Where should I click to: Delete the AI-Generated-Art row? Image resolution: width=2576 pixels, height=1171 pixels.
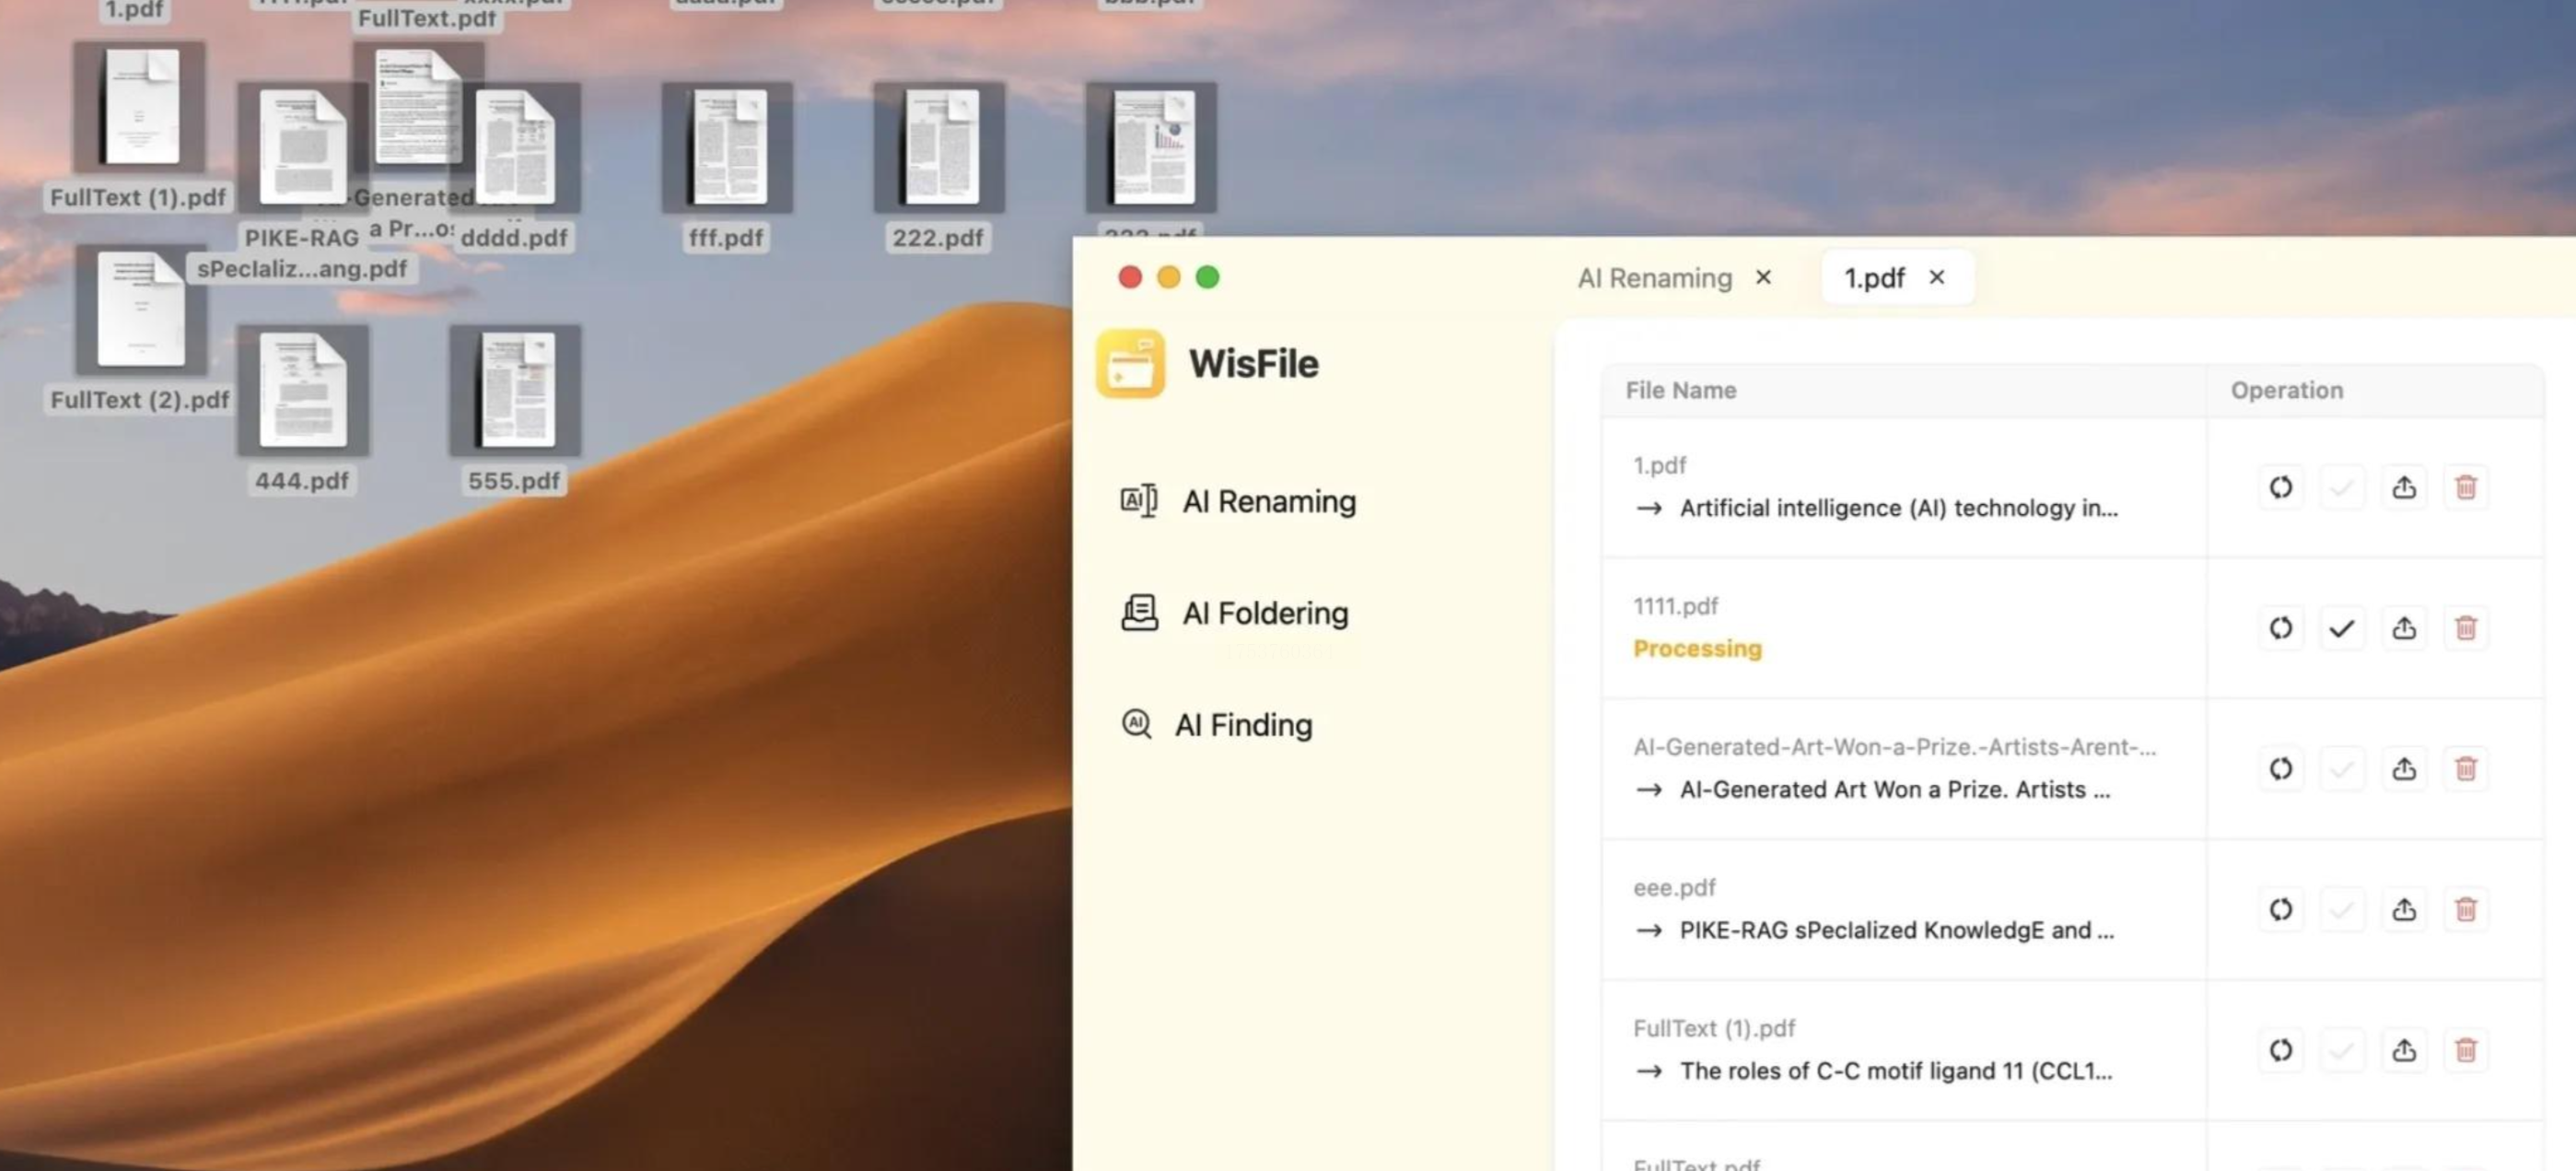click(2465, 769)
